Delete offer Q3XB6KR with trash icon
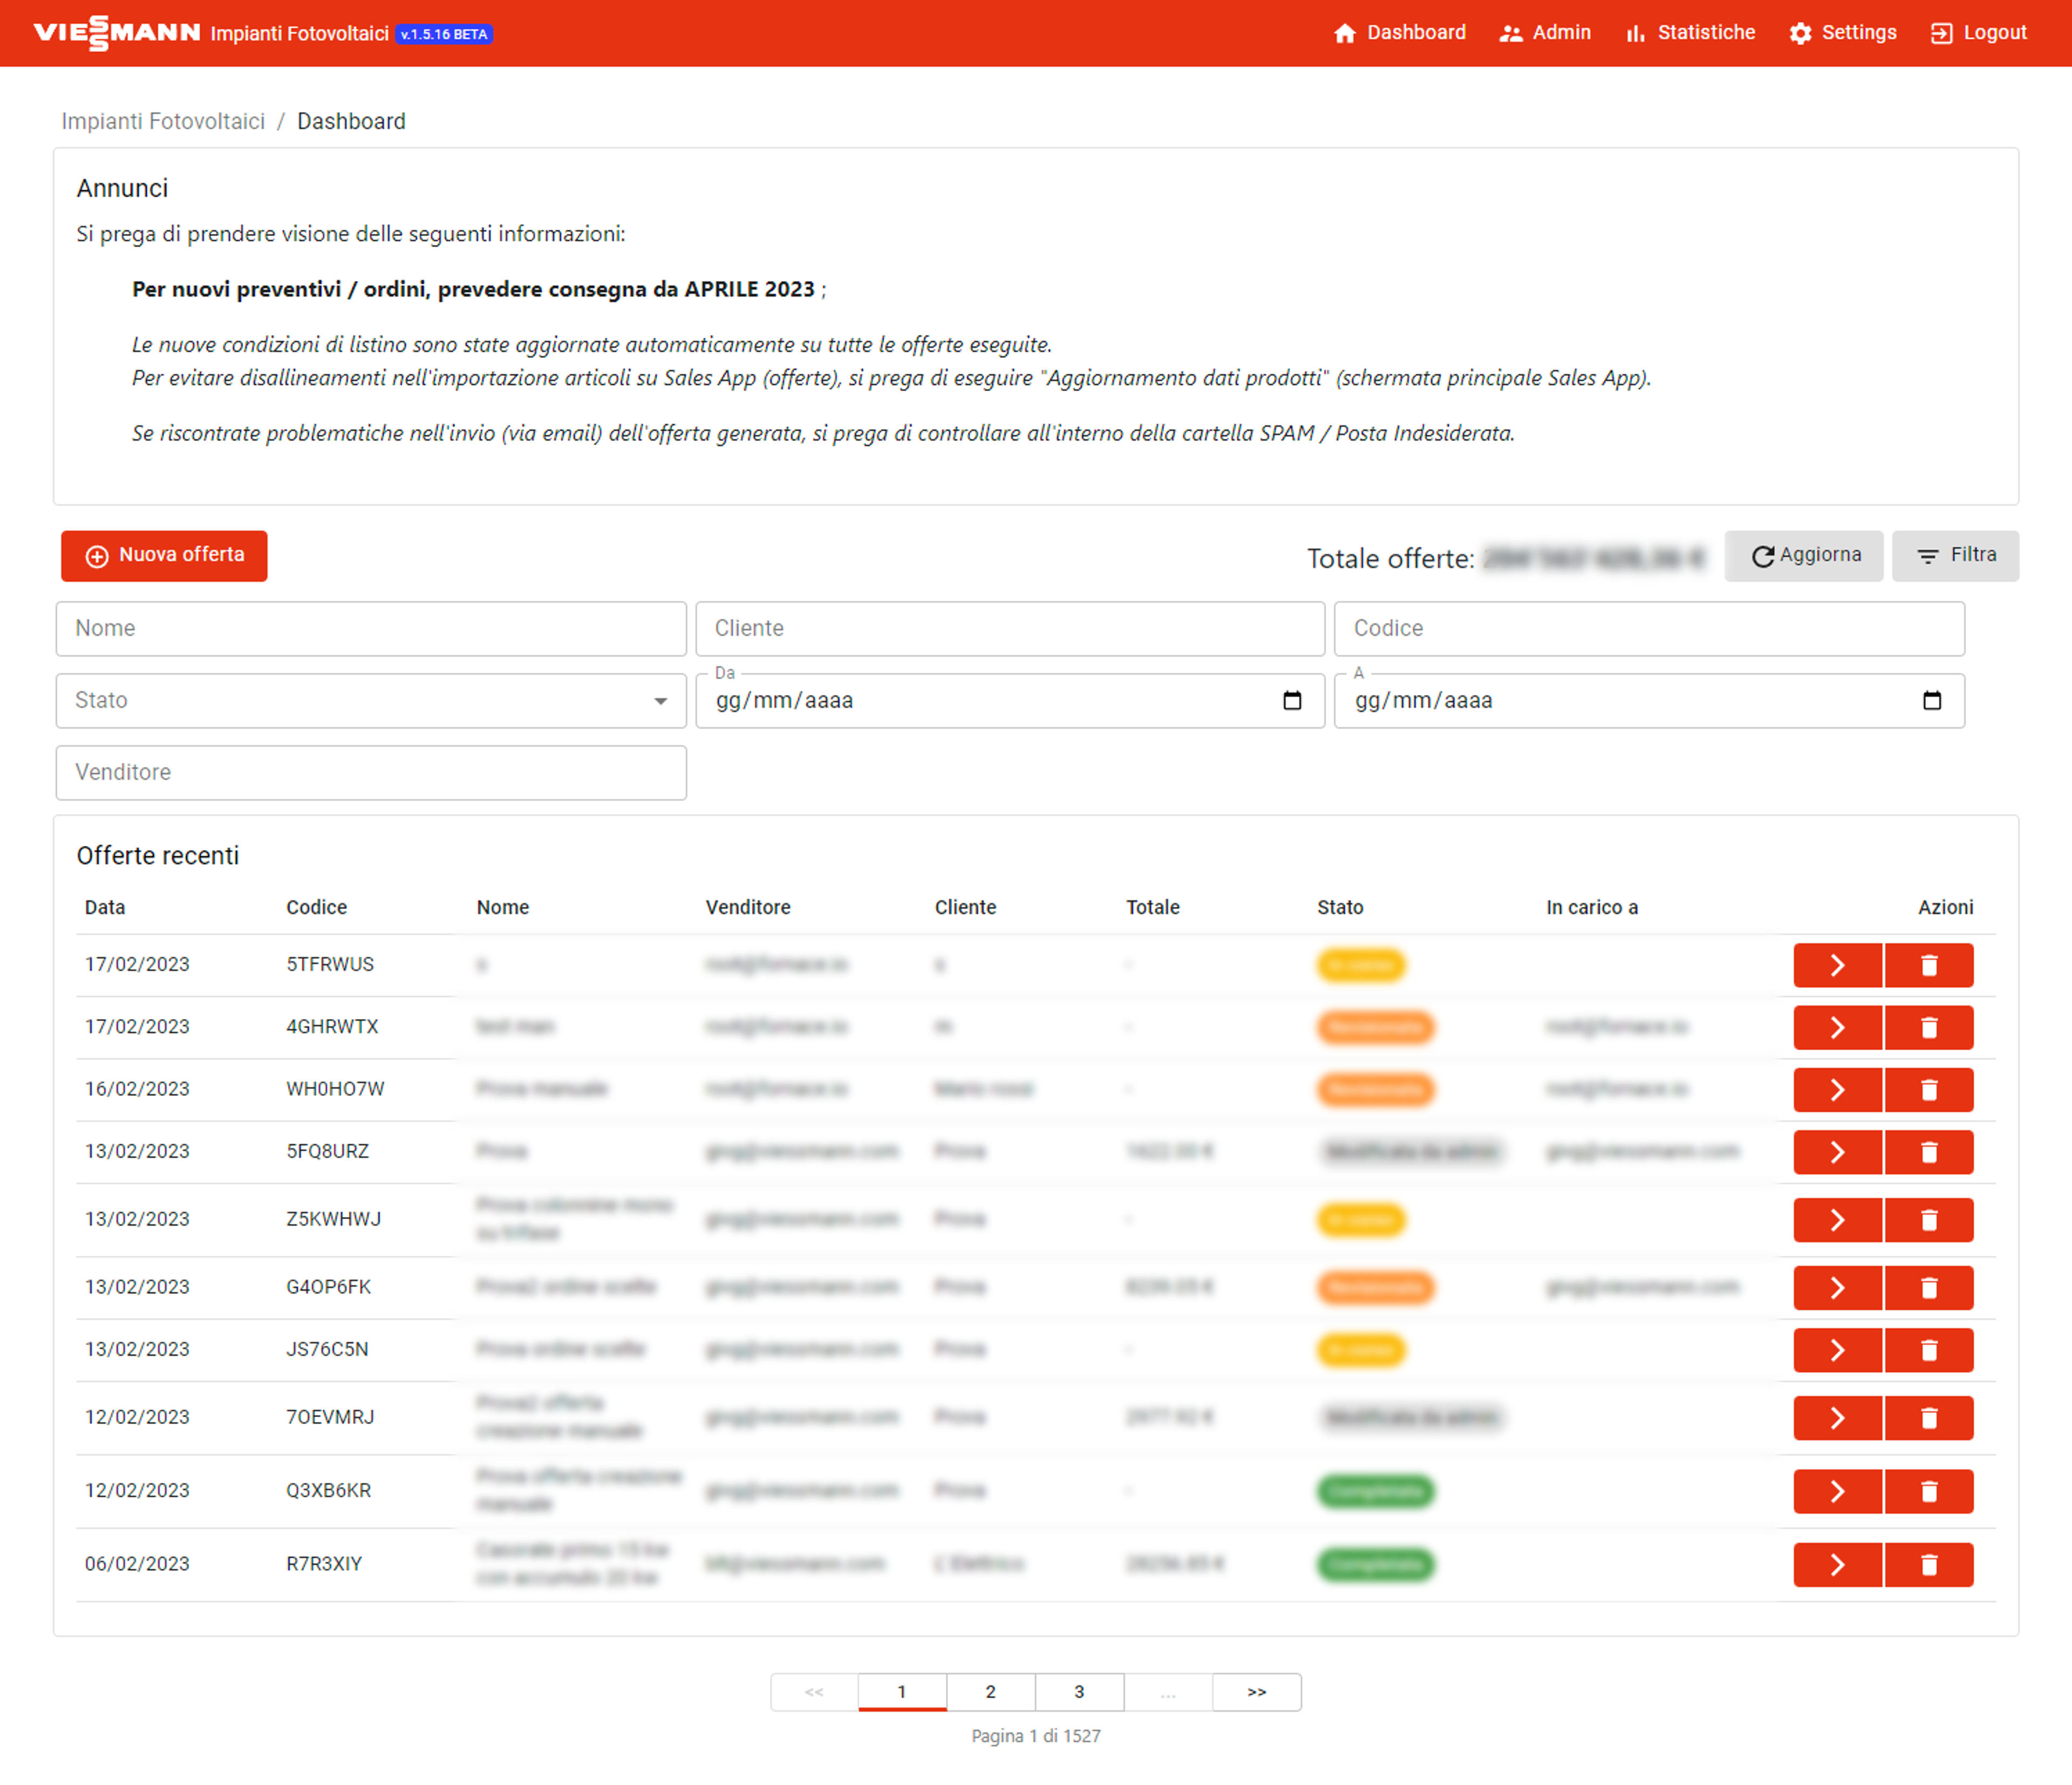The height and width of the screenshot is (1785, 2072). pos(1929,1491)
